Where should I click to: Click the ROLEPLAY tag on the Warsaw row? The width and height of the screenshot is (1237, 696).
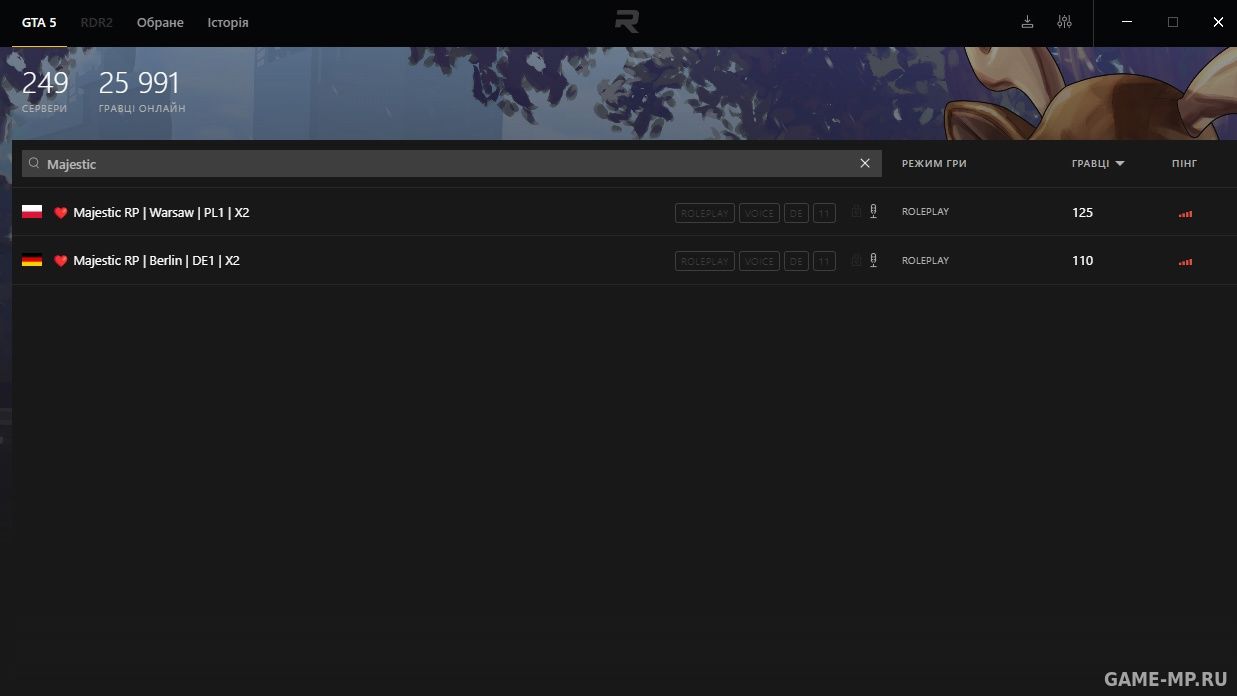[705, 213]
